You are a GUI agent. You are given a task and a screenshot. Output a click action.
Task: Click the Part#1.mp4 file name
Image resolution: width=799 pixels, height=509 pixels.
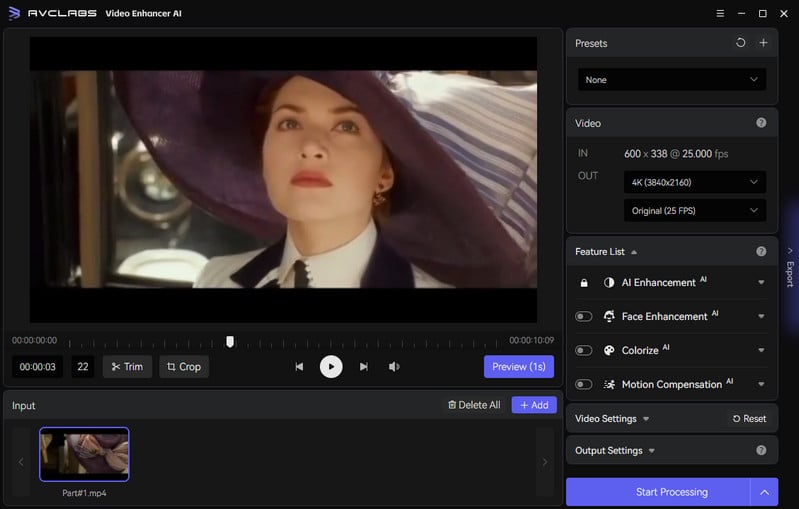coord(84,493)
